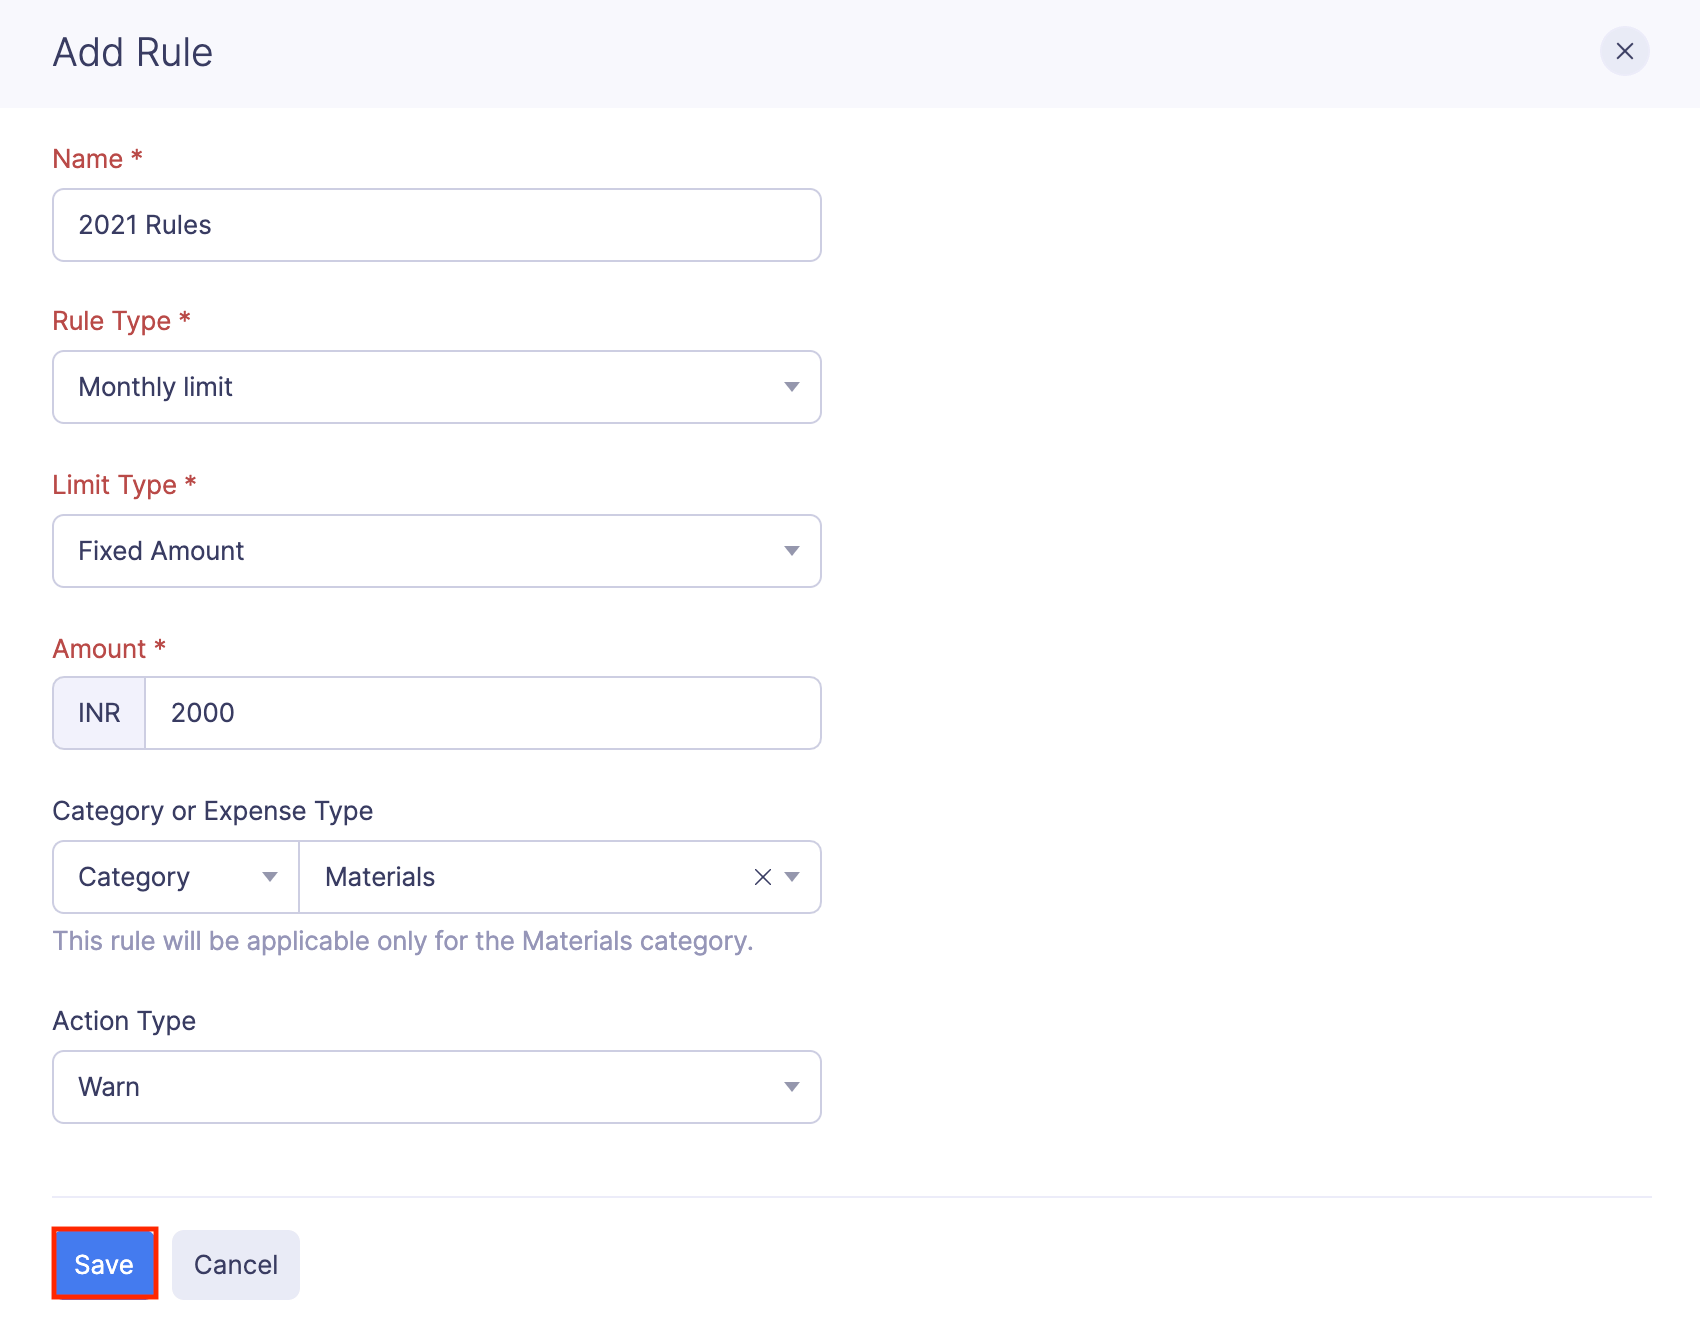Click the arrow next to Materials clear icon
The image size is (1700, 1326).
click(792, 877)
